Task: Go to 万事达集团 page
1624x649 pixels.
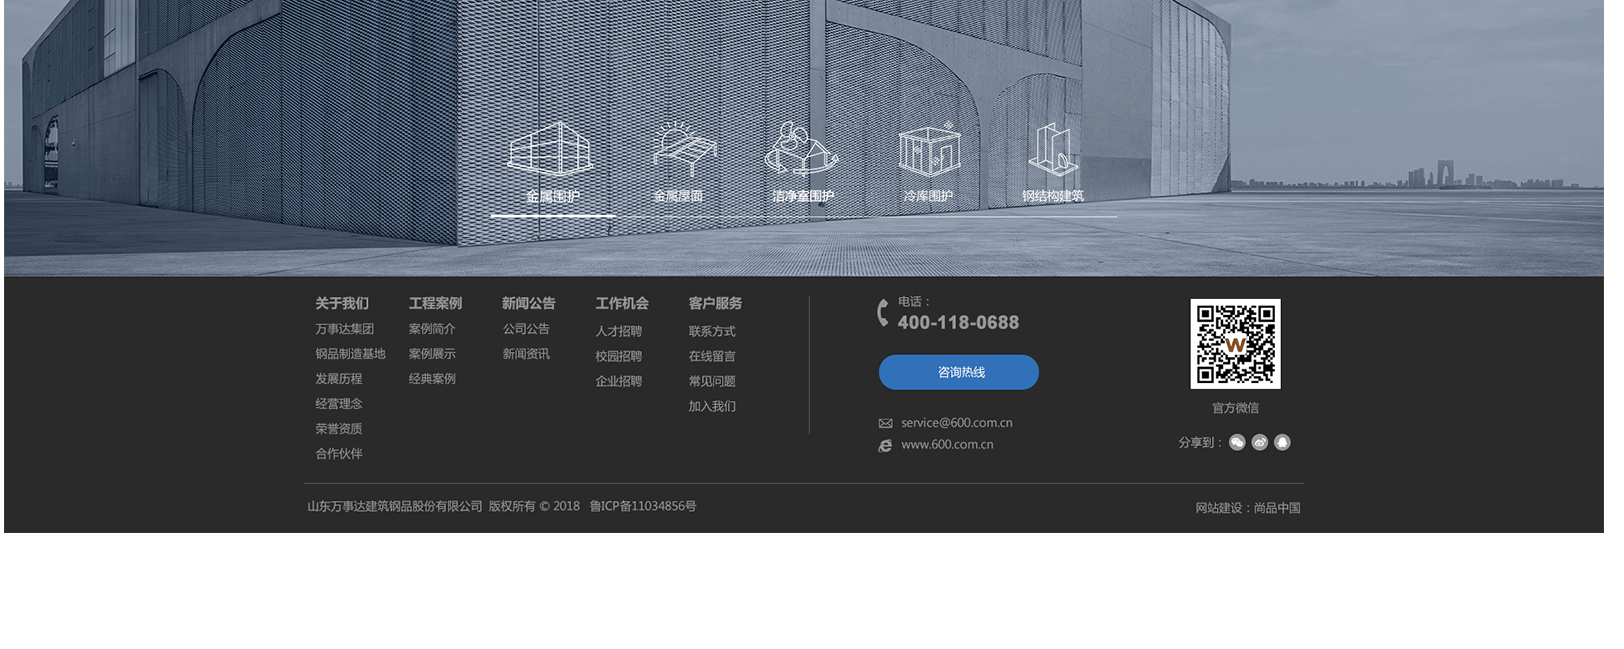Action: pyautogui.click(x=344, y=329)
